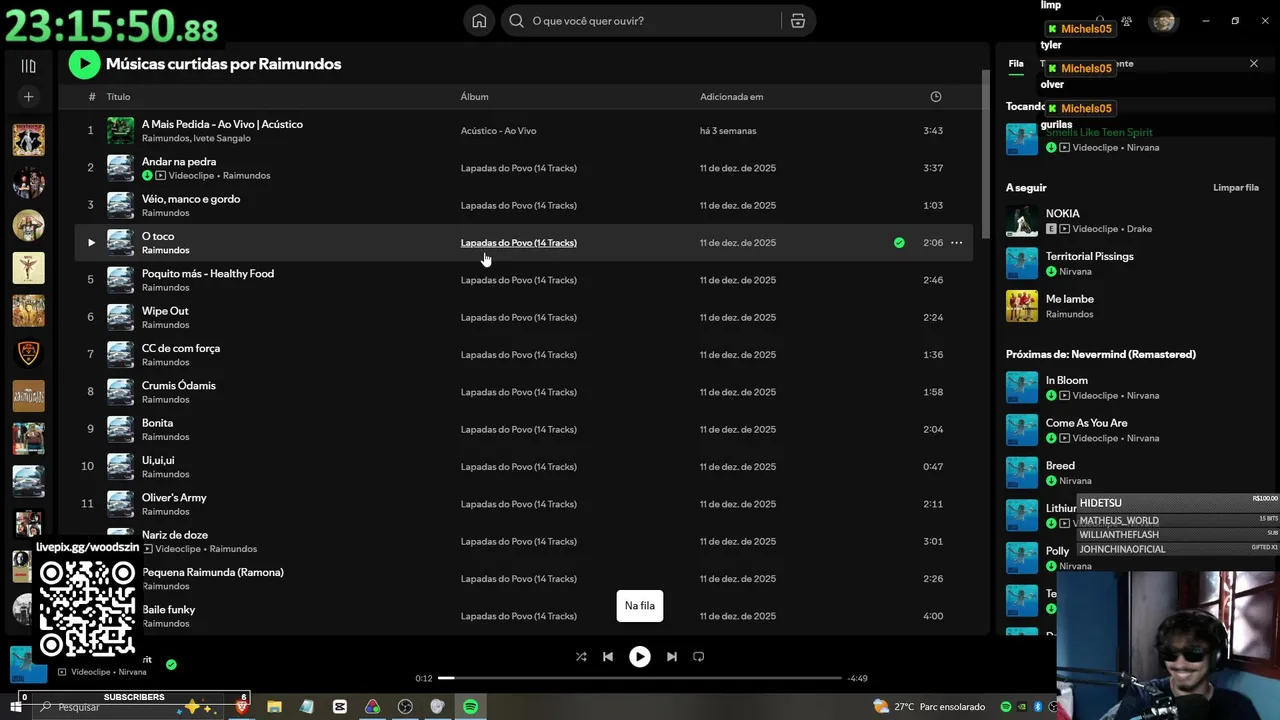Select 'Me lambe' by Raimundos in queue
This screenshot has height=720, width=1280.
[x=1133, y=306]
